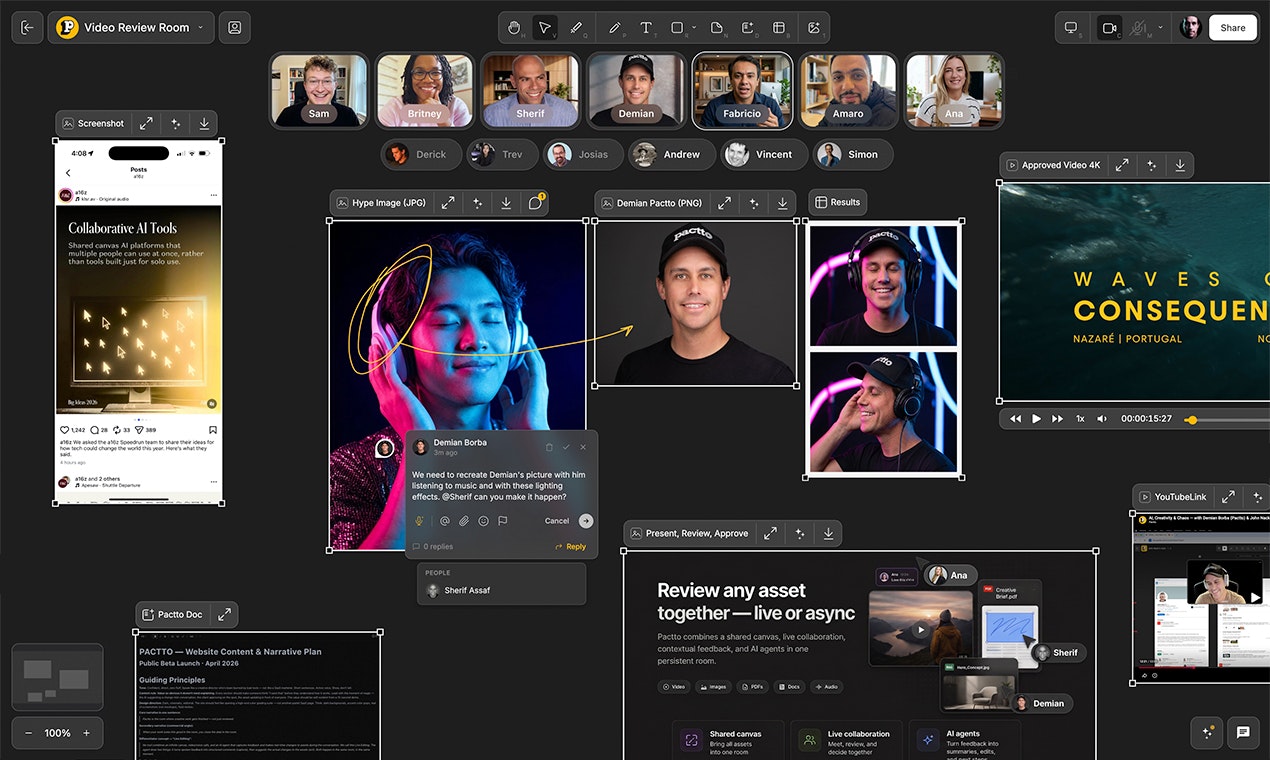1270x760 pixels.
Task: Mute the Approved Video volume
Action: point(1102,418)
